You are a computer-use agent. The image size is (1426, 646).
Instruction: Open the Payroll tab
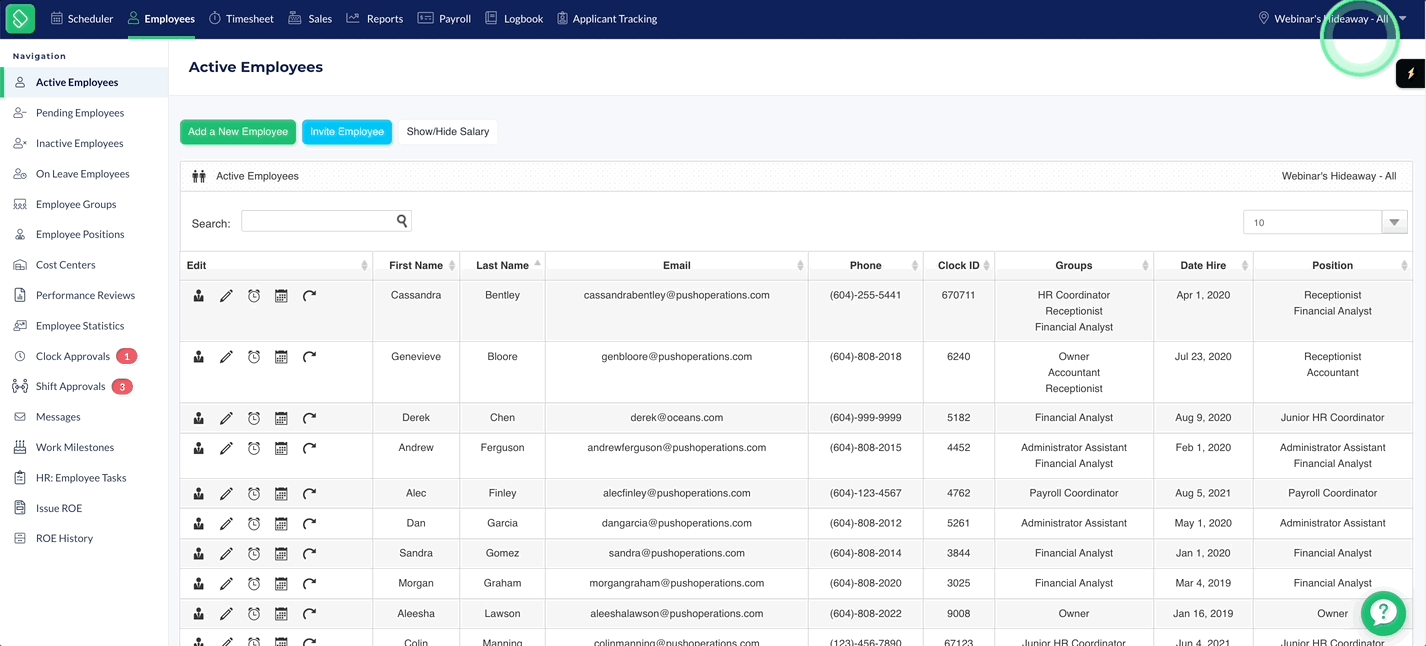[x=444, y=19]
